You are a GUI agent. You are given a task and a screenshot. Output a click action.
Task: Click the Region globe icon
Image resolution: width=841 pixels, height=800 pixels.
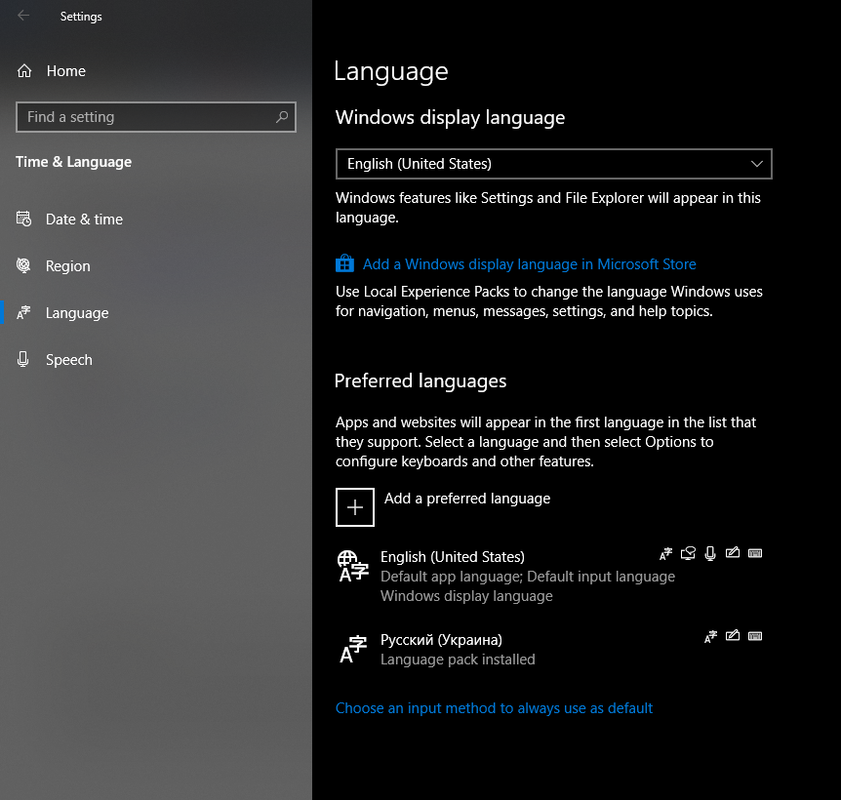[24, 265]
